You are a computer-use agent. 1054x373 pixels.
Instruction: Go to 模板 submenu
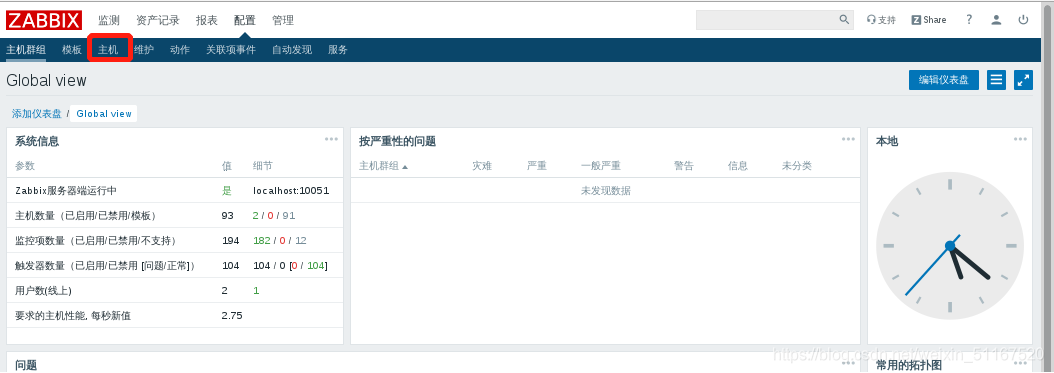[x=72, y=50]
